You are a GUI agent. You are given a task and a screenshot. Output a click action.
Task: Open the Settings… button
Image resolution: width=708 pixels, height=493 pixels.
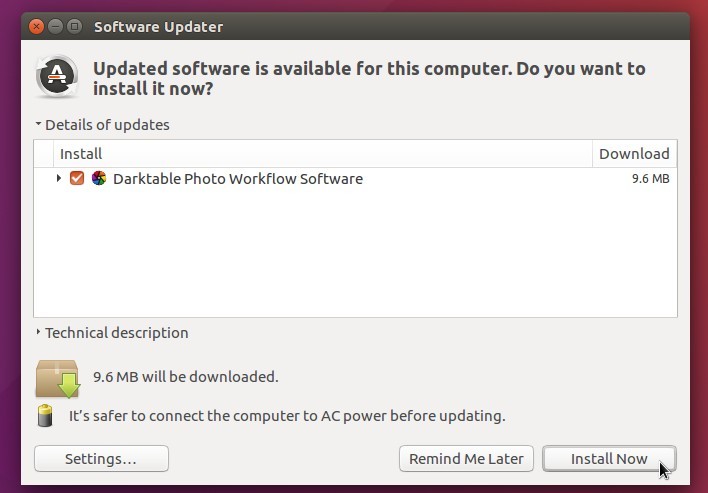(x=102, y=459)
